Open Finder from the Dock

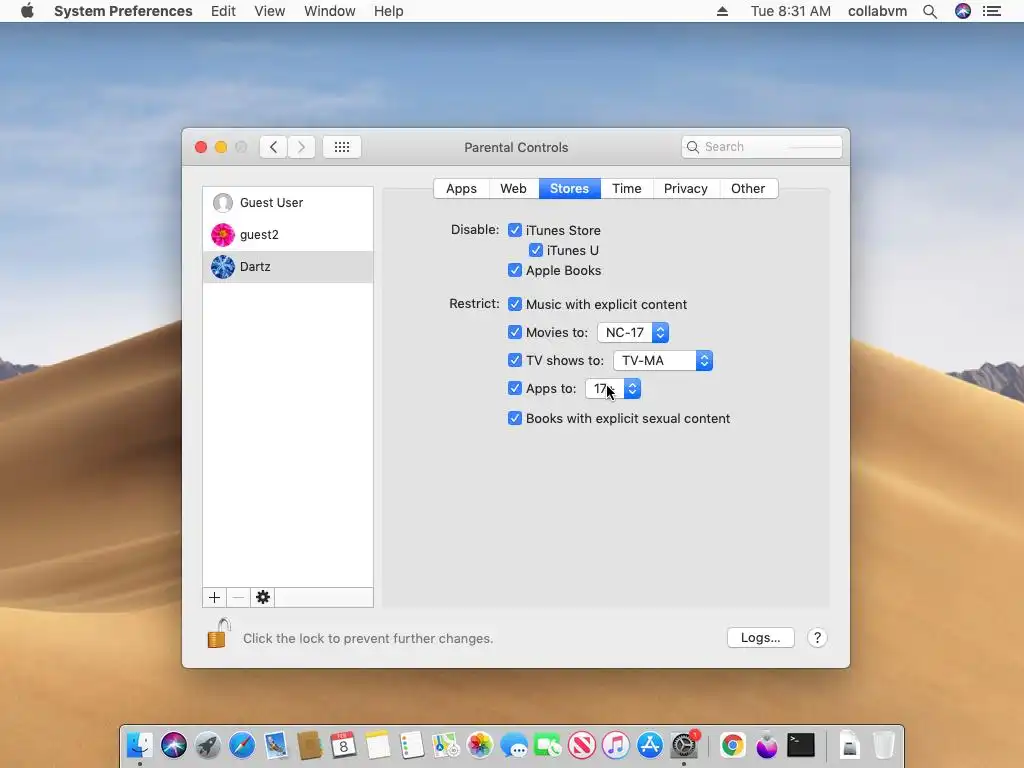click(139, 745)
